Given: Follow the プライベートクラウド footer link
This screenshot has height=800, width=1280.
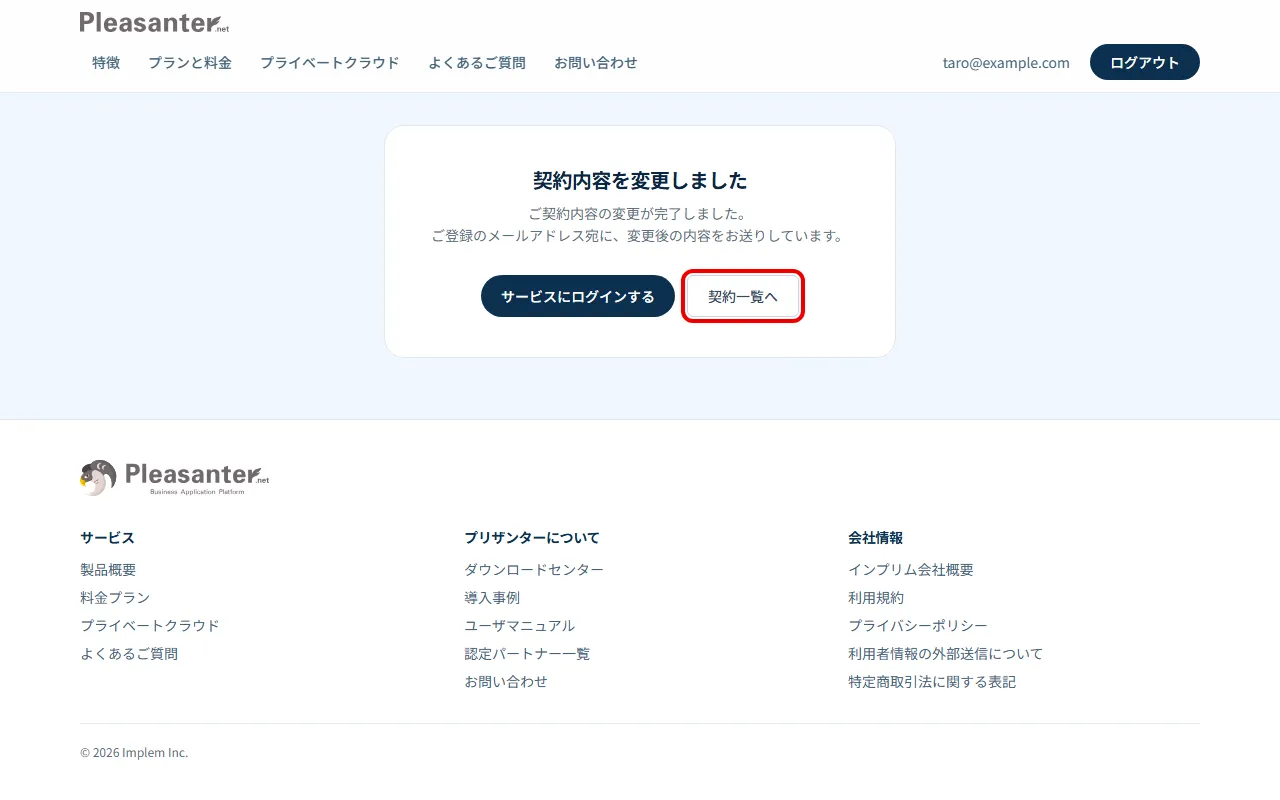Looking at the screenshot, I should pos(150,626).
